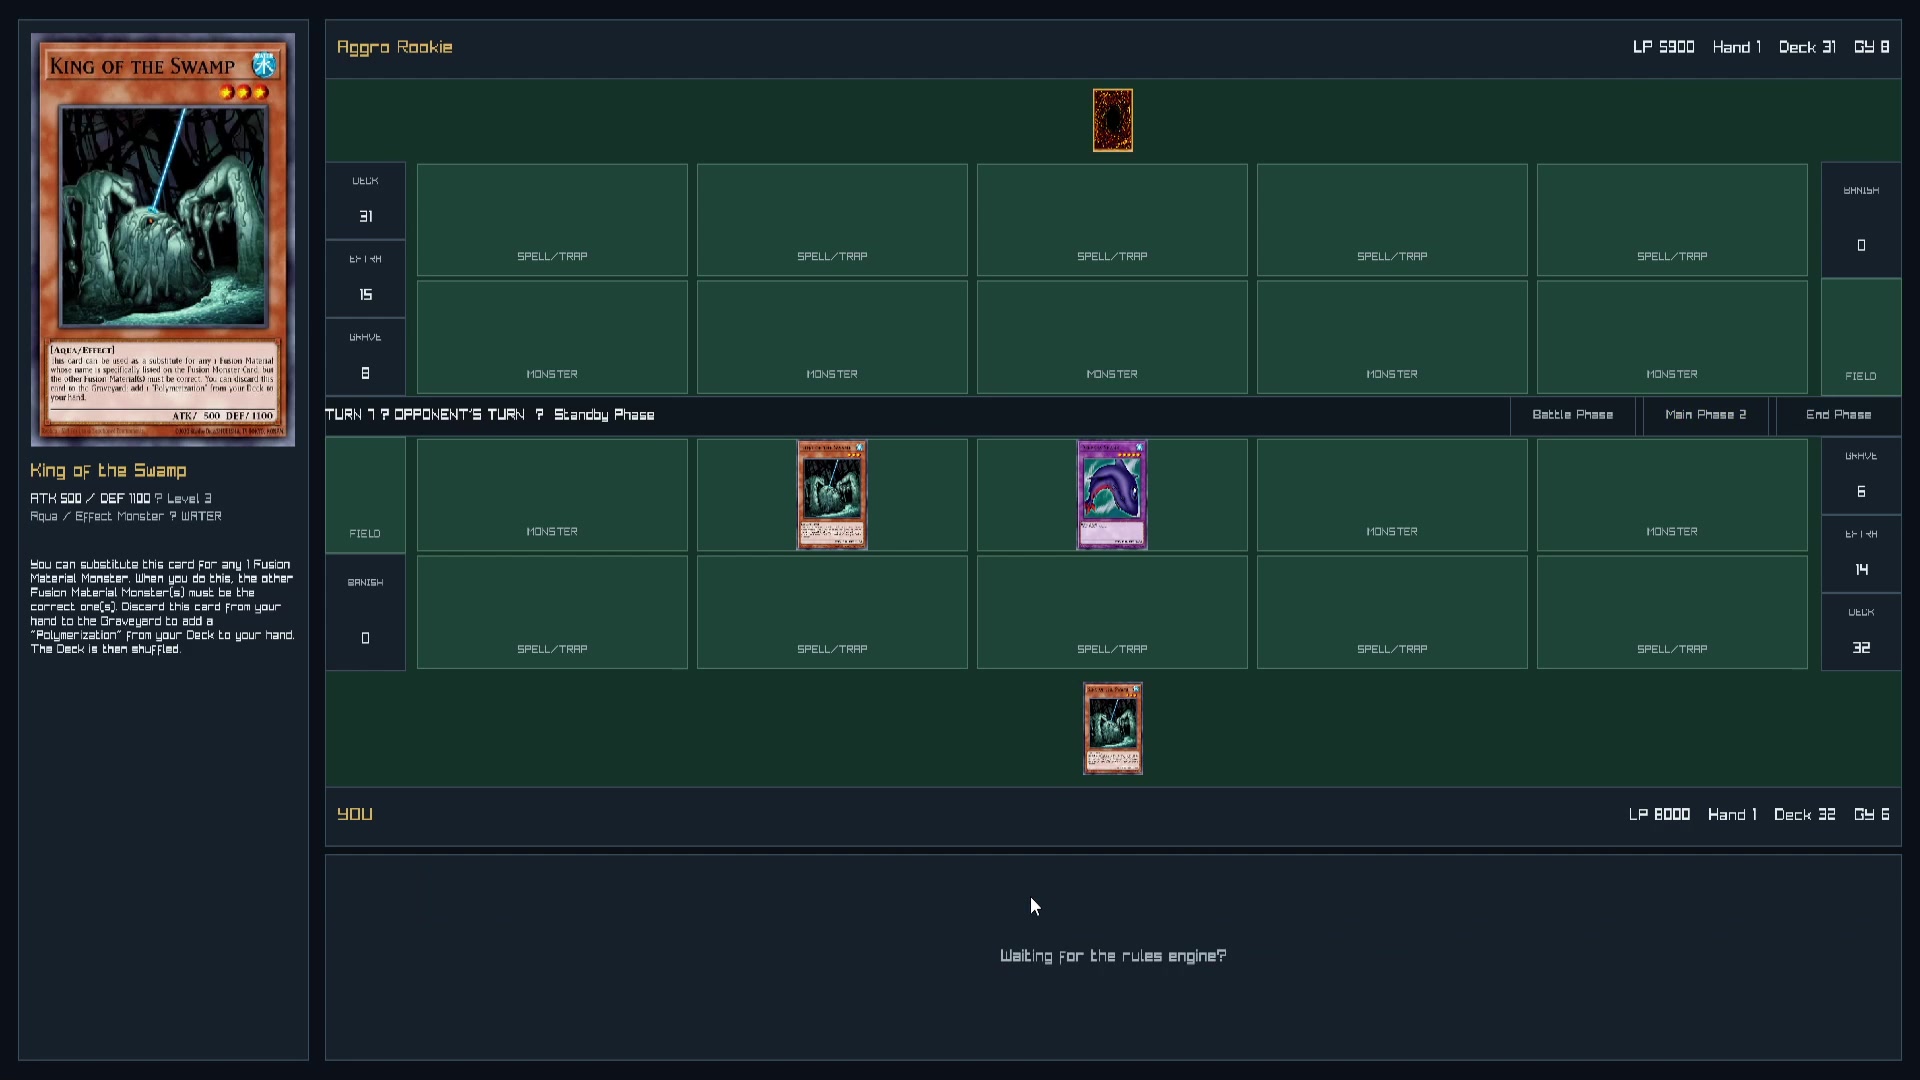
Task: Click your Spell/Trap zone below the shark card
Action: pos(1112,612)
